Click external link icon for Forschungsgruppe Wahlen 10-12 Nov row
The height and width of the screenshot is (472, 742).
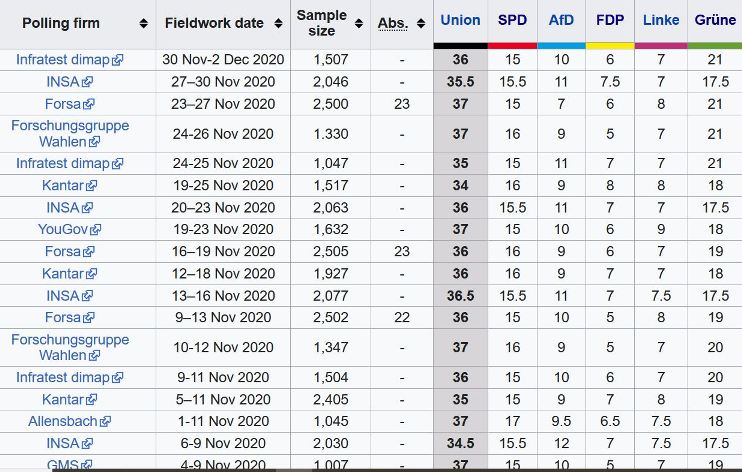(x=94, y=356)
